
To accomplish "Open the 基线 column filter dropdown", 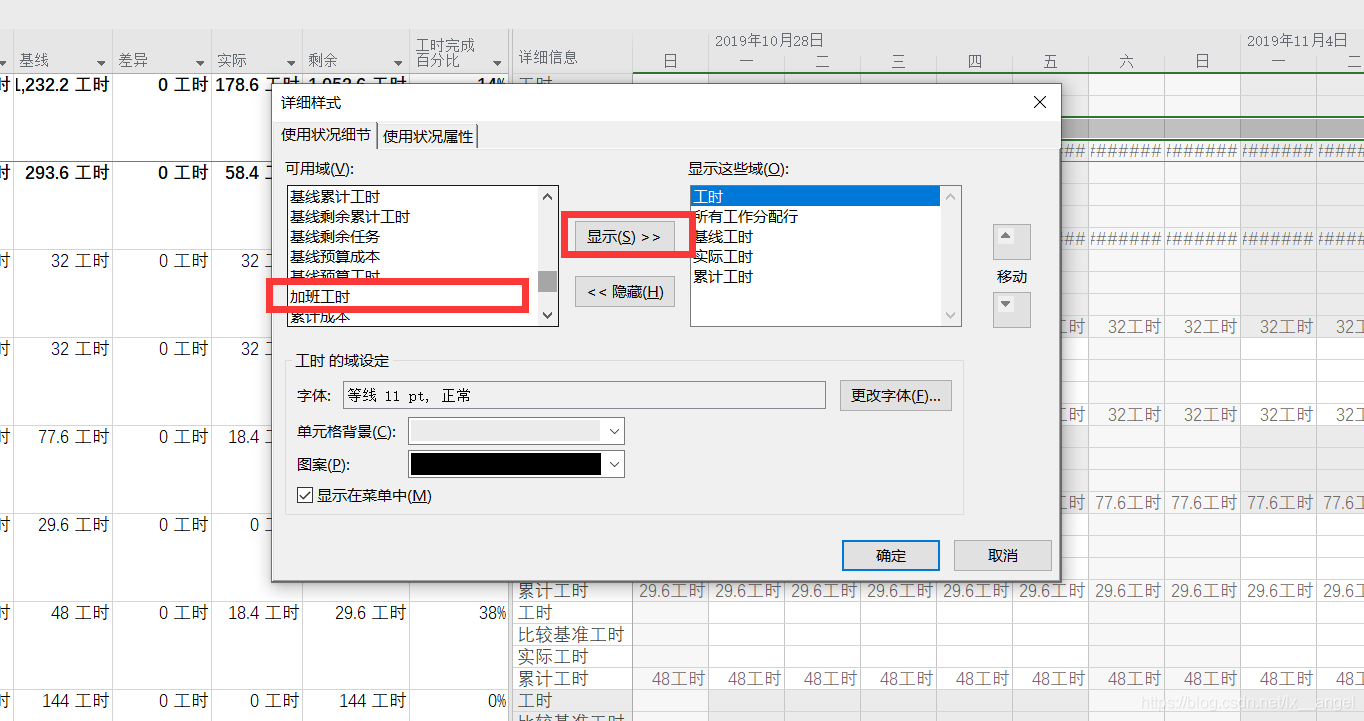I will tap(100, 63).
